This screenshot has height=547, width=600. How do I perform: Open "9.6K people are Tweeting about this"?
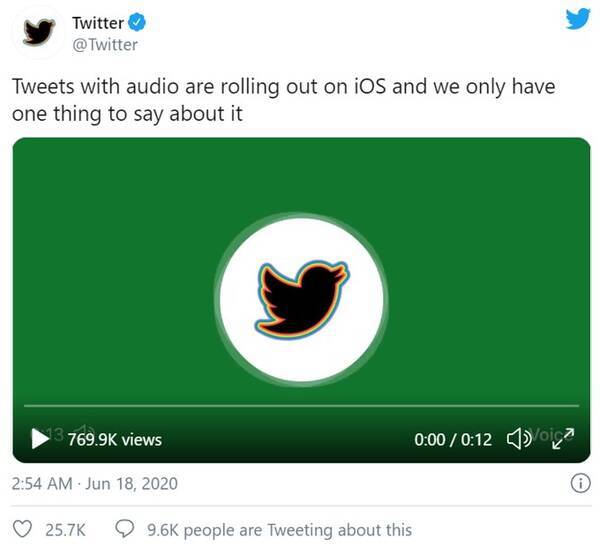click(278, 529)
